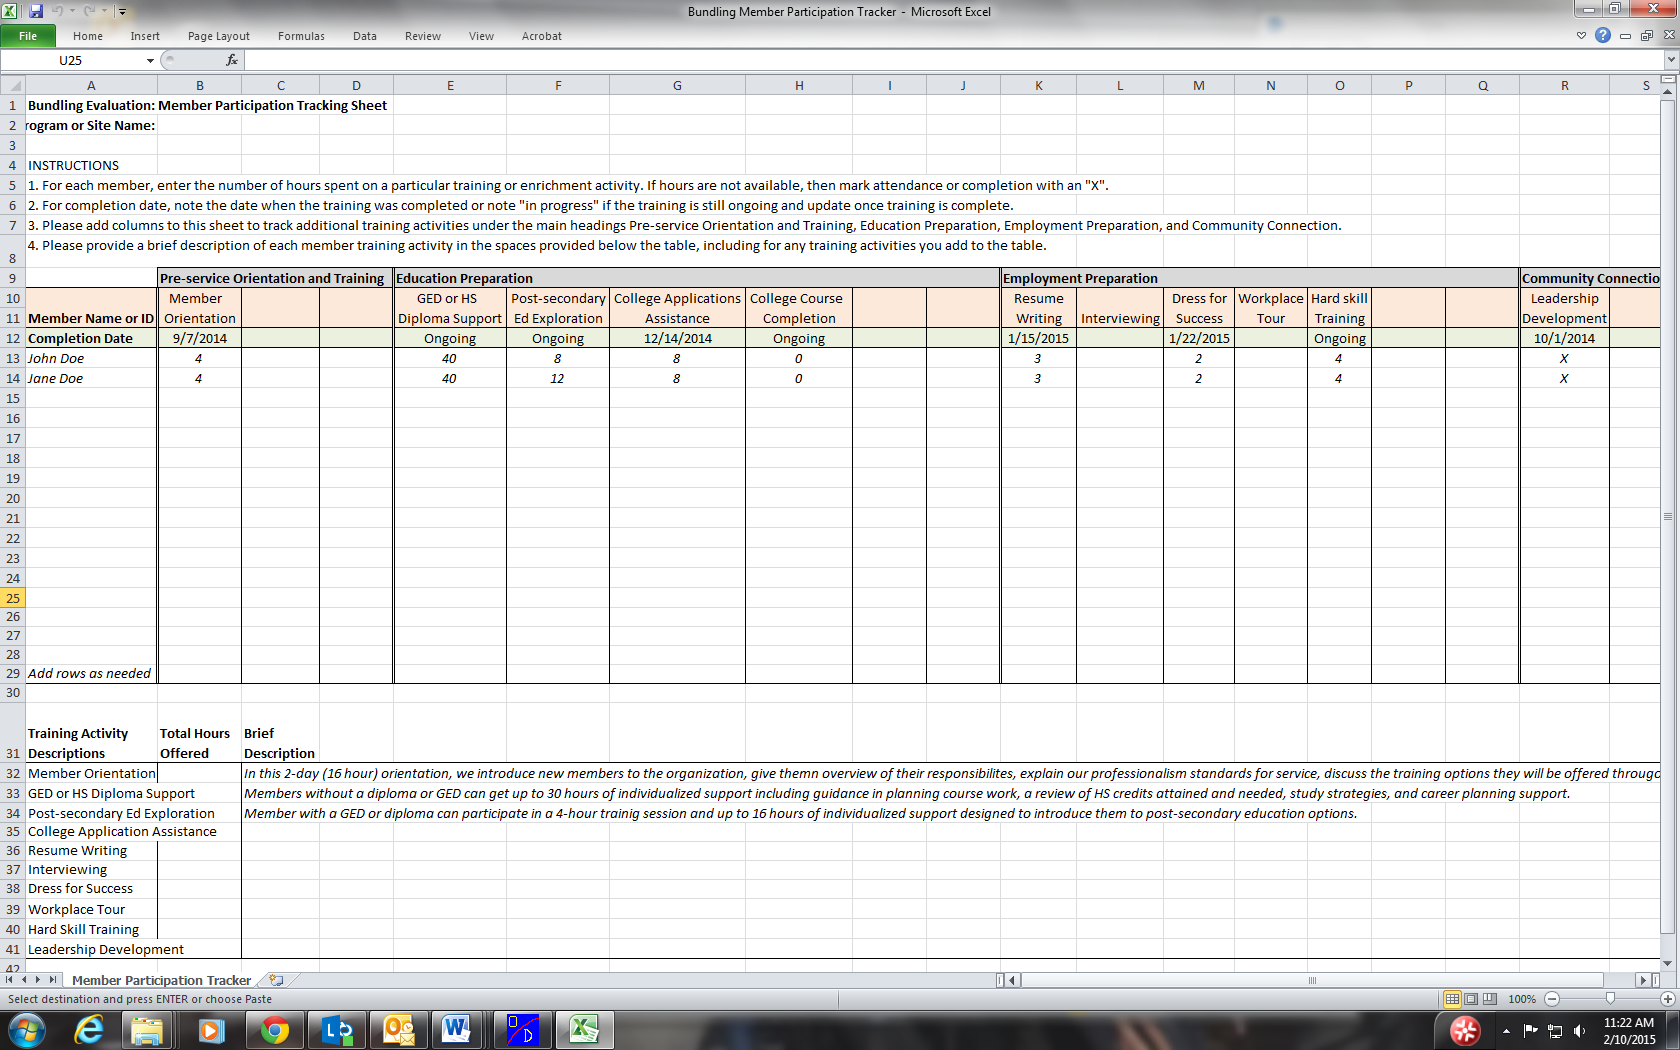The height and width of the screenshot is (1050, 1680).
Task: Launch Internet Explorer from taskbar
Action: pos(90,1030)
